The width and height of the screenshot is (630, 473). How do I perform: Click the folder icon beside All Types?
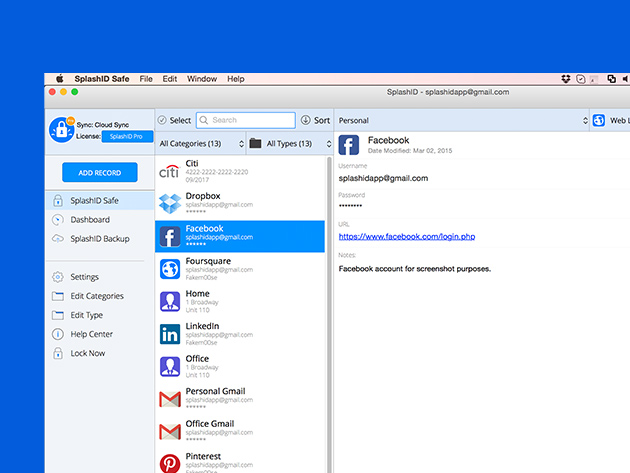click(x=256, y=143)
